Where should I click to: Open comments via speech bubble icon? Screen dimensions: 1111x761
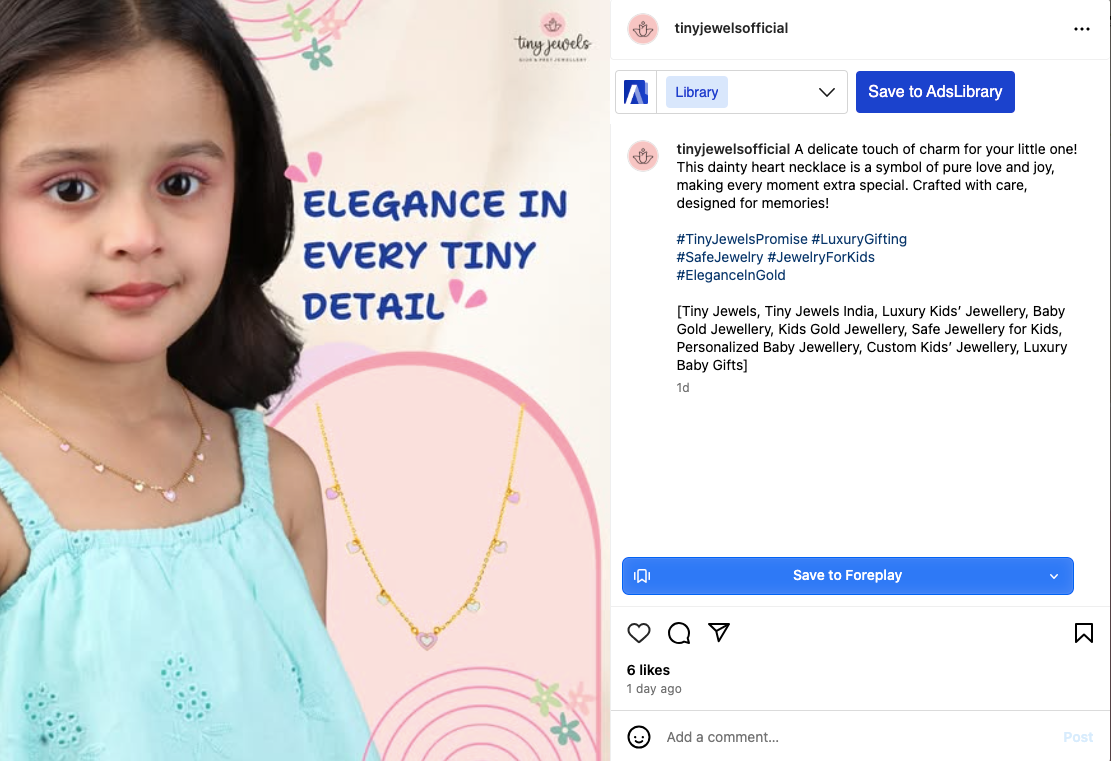click(x=679, y=633)
